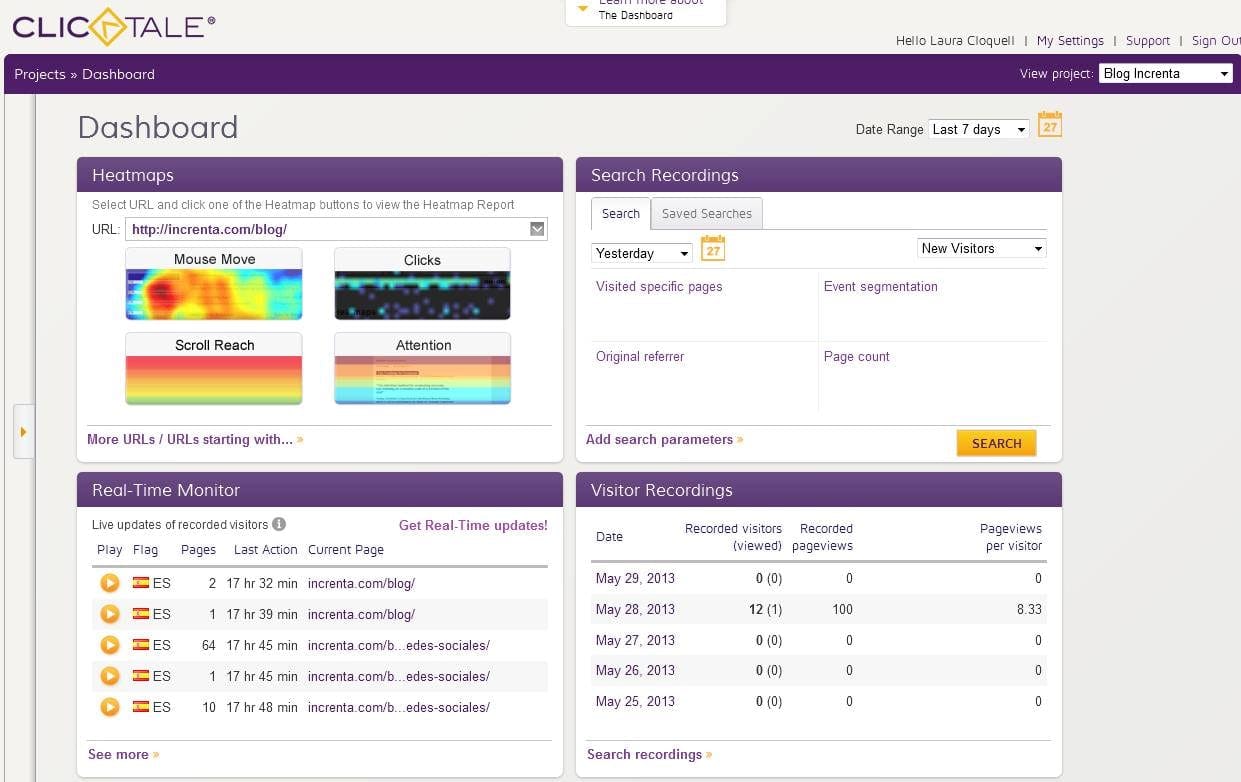Click the Get Real-Time updates link
1241x782 pixels.
(x=473, y=525)
